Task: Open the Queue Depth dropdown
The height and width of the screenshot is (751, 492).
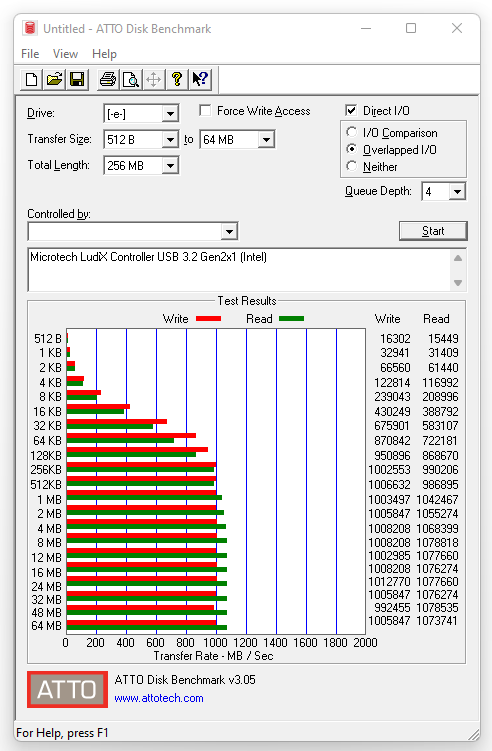Action: point(457,192)
